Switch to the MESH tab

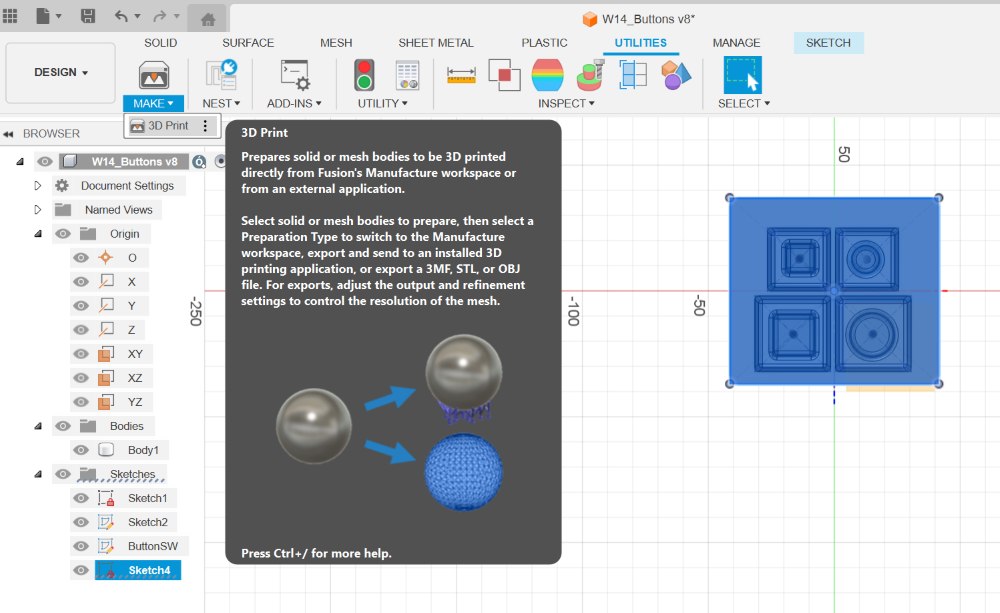[x=336, y=43]
